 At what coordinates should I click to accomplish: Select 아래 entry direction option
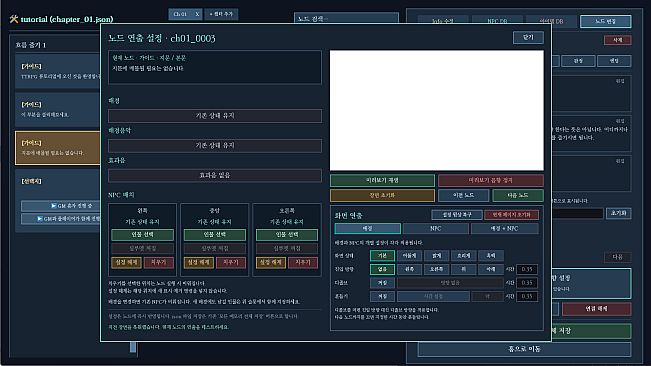pos(491,269)
